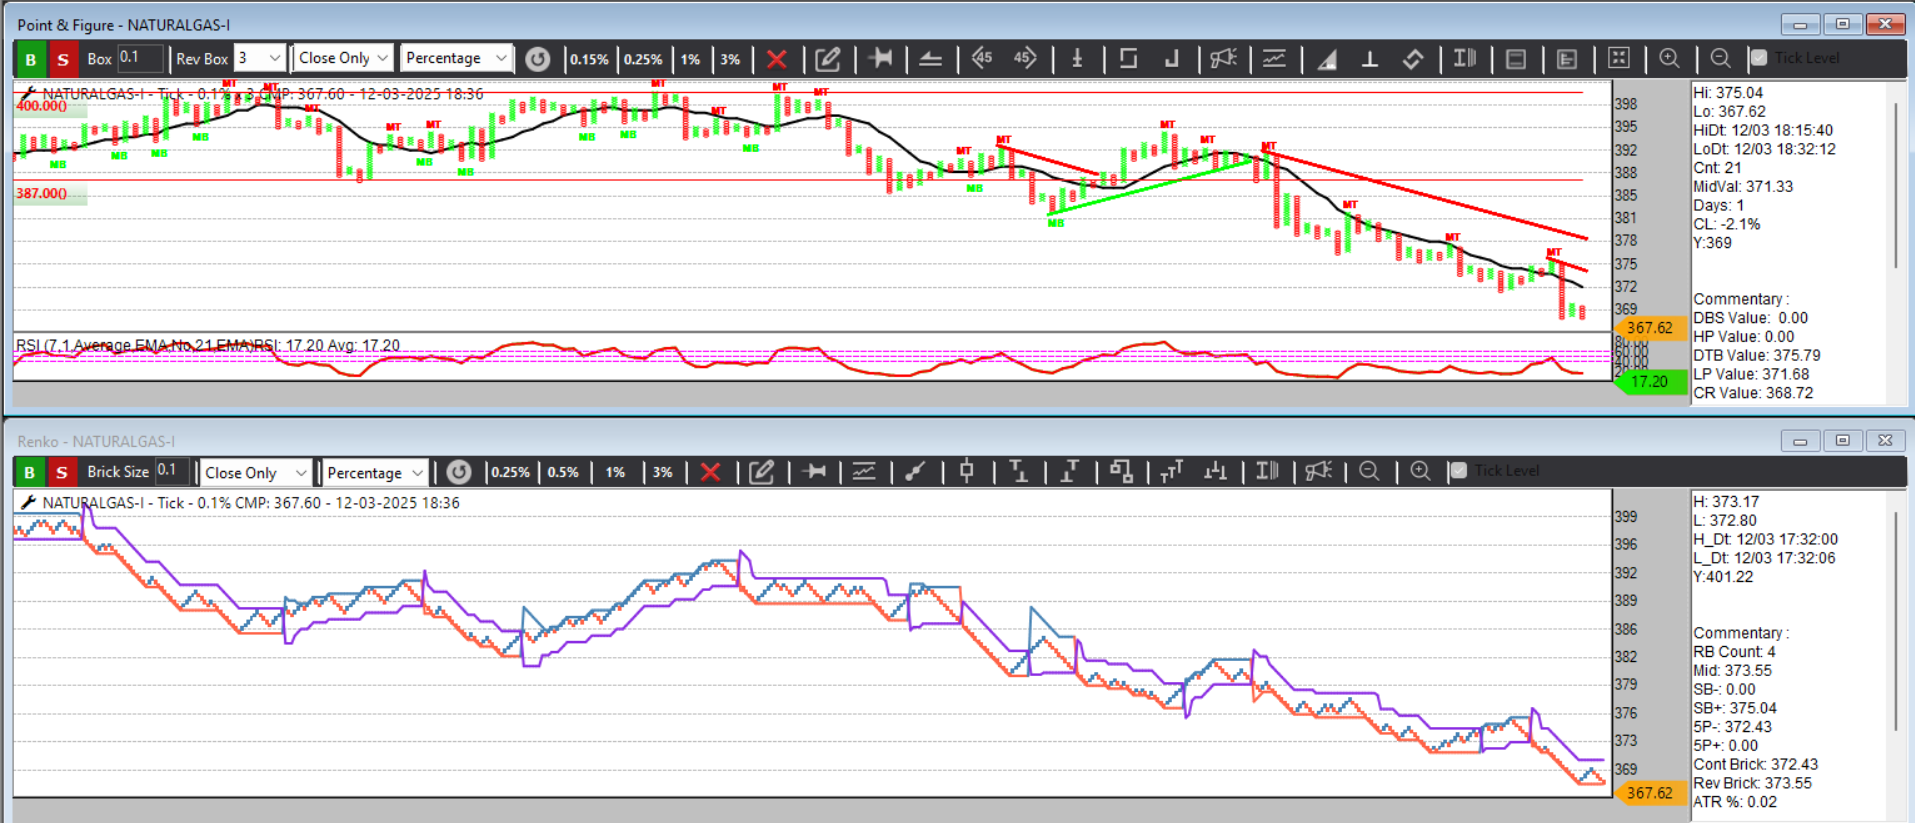This screenshot has width=1915, height=823.
Task: Click the wrench settings icon on Renko chart
Action: pos(27,503)
